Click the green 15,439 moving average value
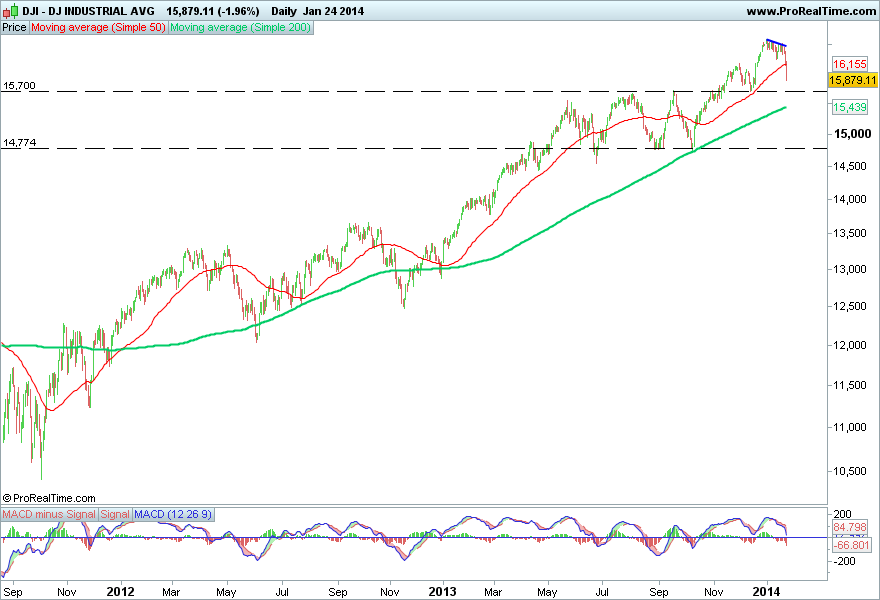The height and width of the screenshot is (600, 880). pyautogui.click(x=849, y=107)
